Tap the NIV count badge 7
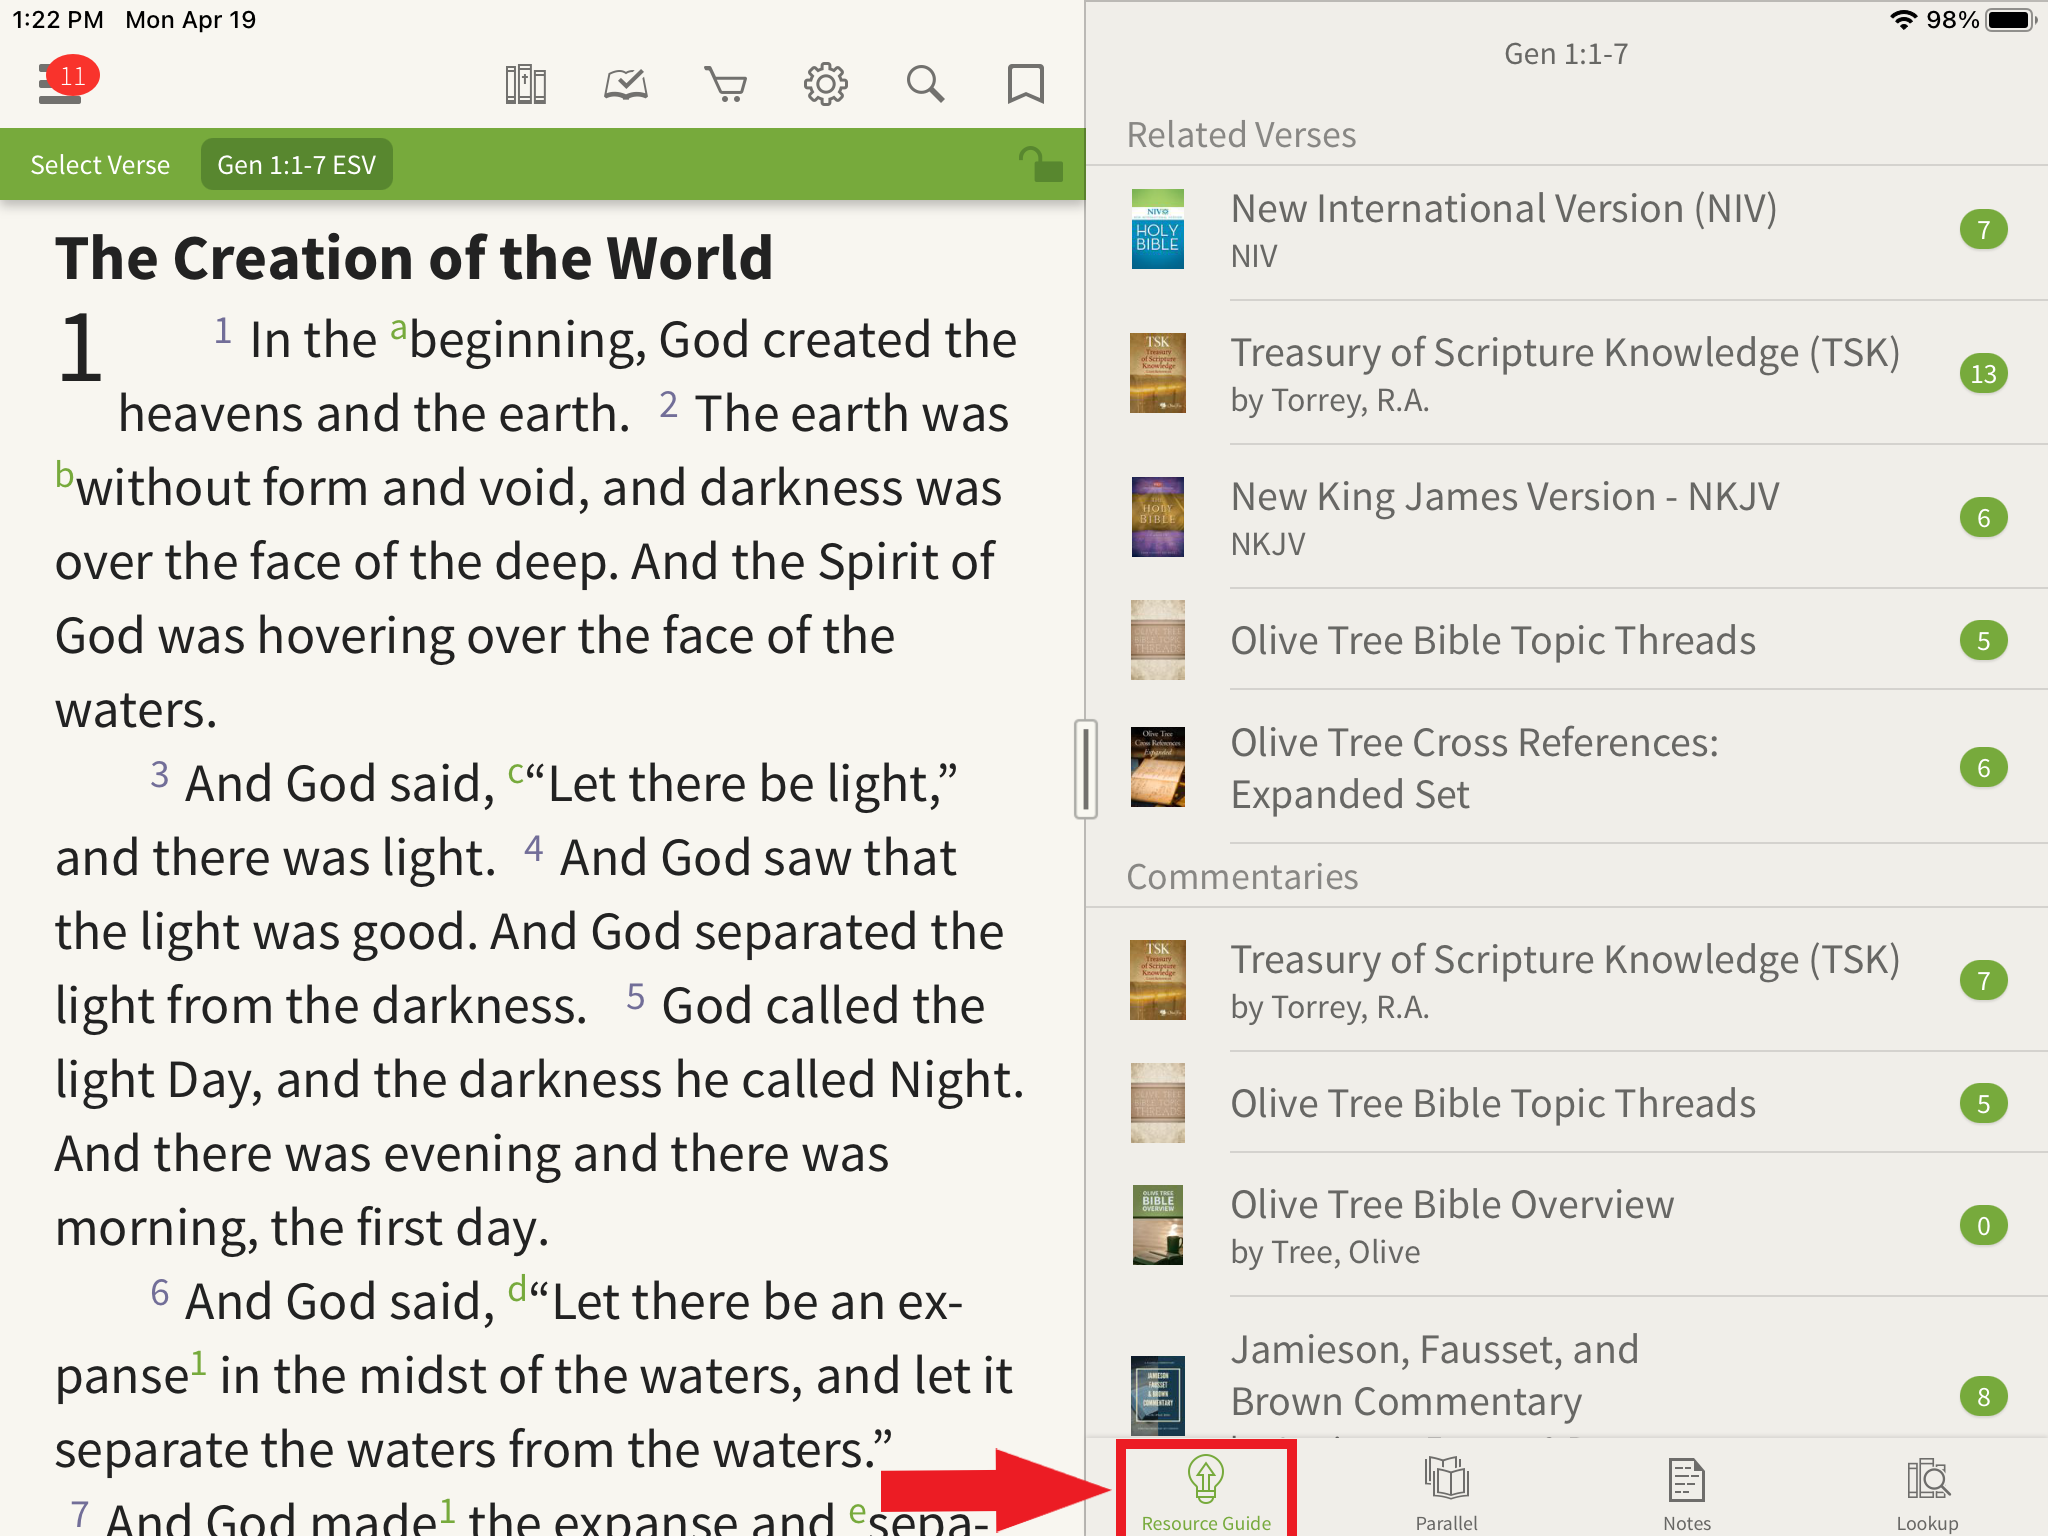This screenshot has width=2048, height=1536. [x=1983, y=230]
